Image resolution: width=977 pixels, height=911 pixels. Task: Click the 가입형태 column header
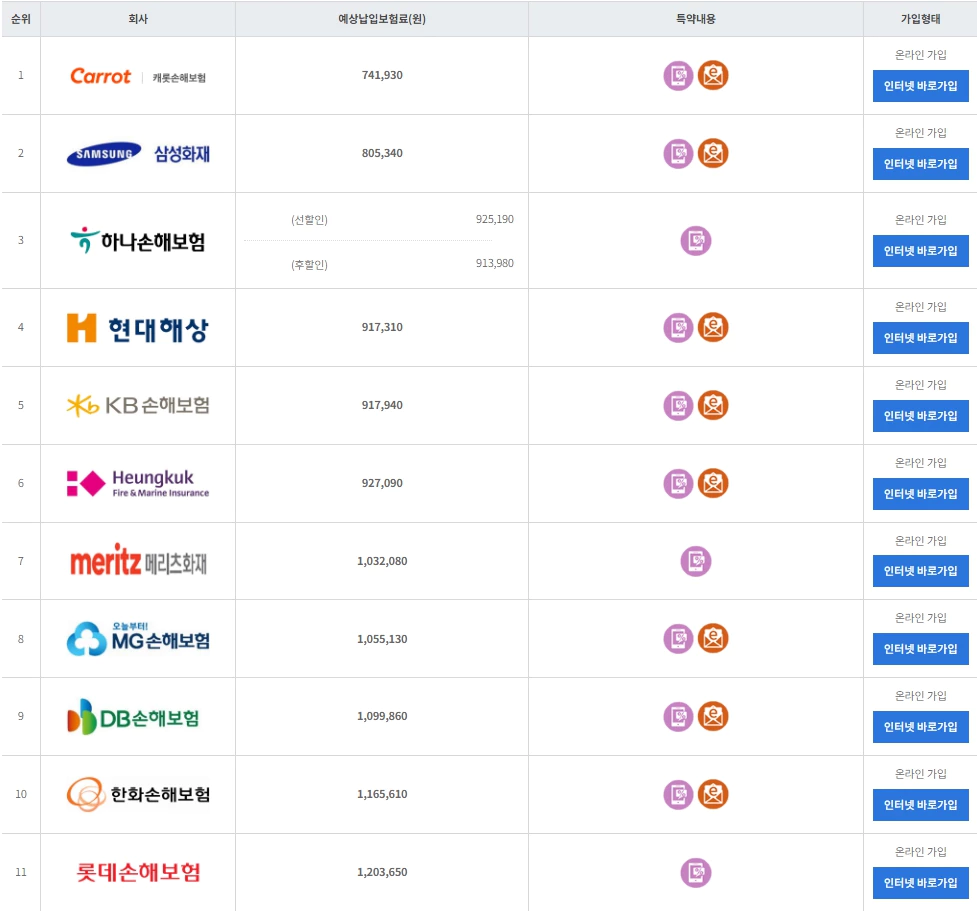click(920, 19)
